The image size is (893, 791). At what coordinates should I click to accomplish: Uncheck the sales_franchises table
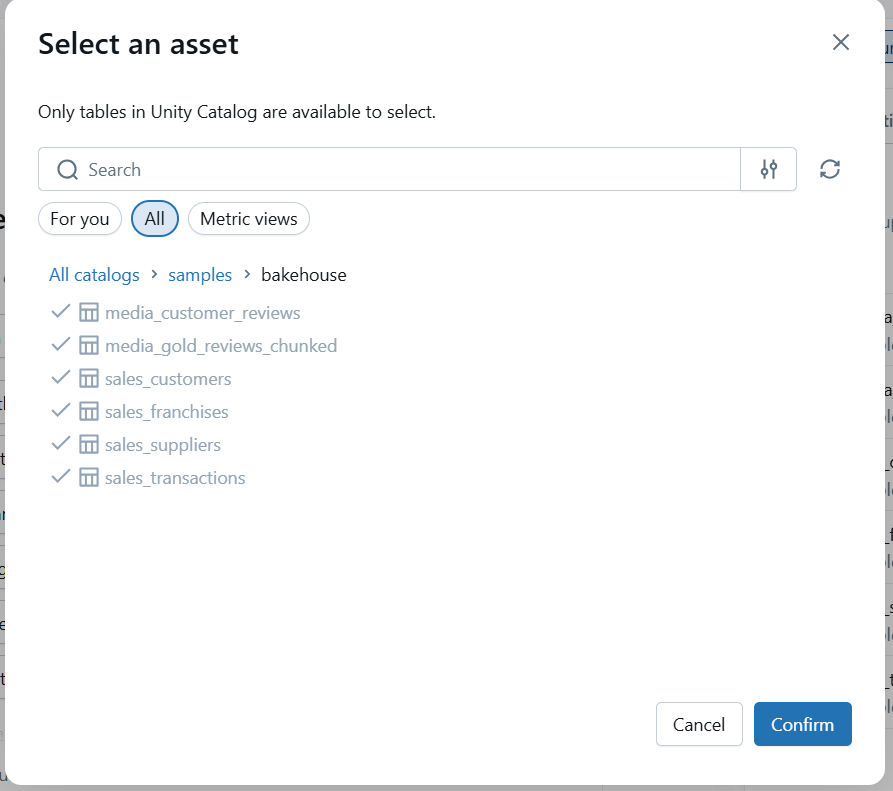click(x=61, y=411)
